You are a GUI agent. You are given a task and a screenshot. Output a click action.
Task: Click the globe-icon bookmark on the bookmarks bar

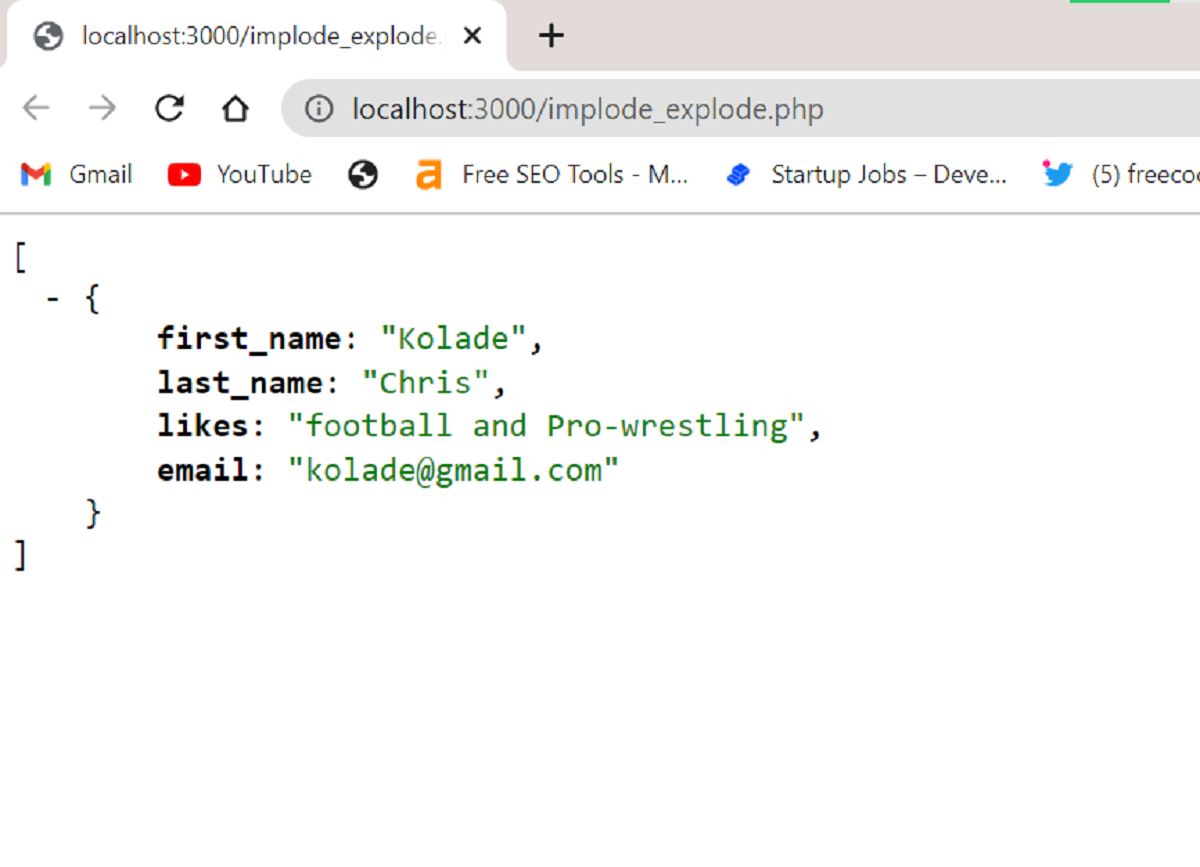[x=362, y=174]
